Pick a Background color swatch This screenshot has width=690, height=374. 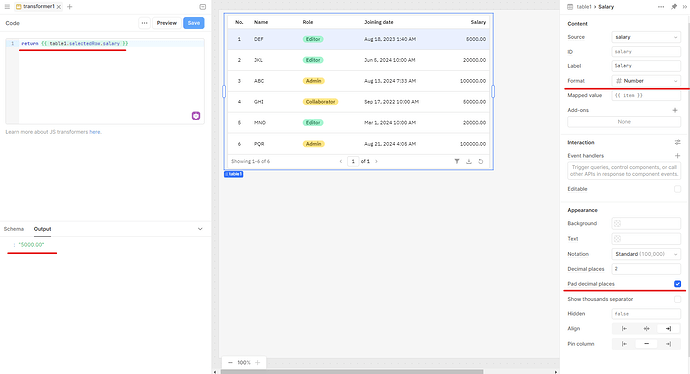[x=617, y=224]
